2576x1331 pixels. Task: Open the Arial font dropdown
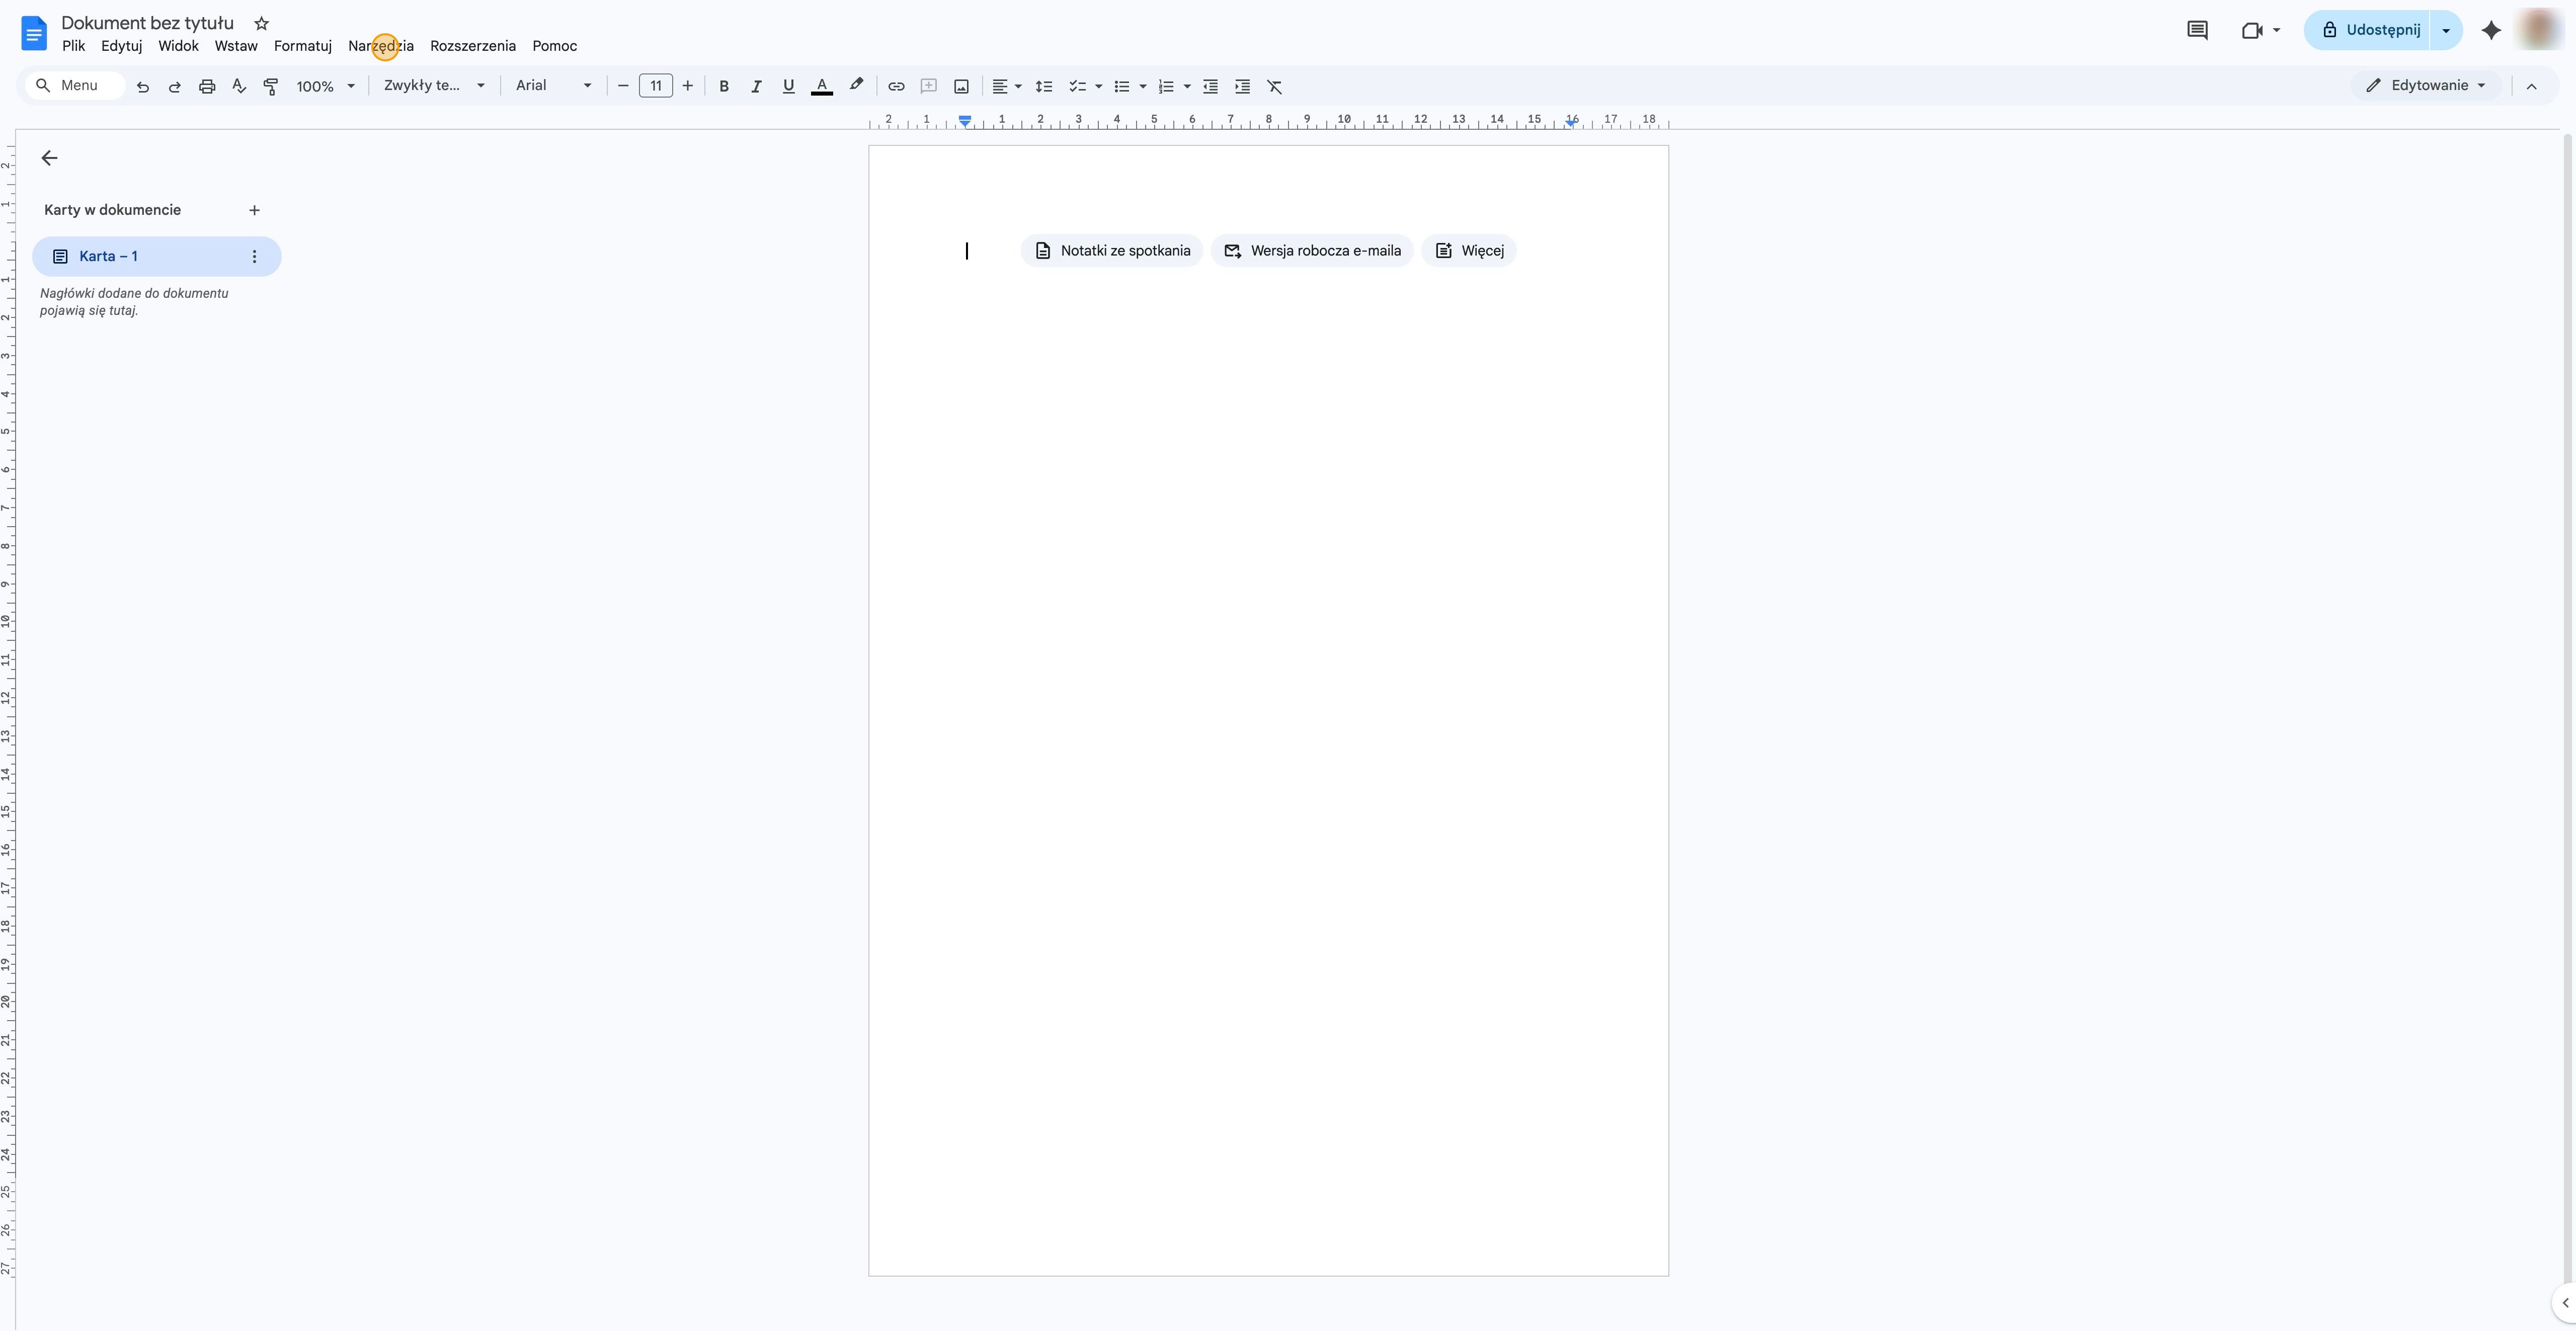553,86
